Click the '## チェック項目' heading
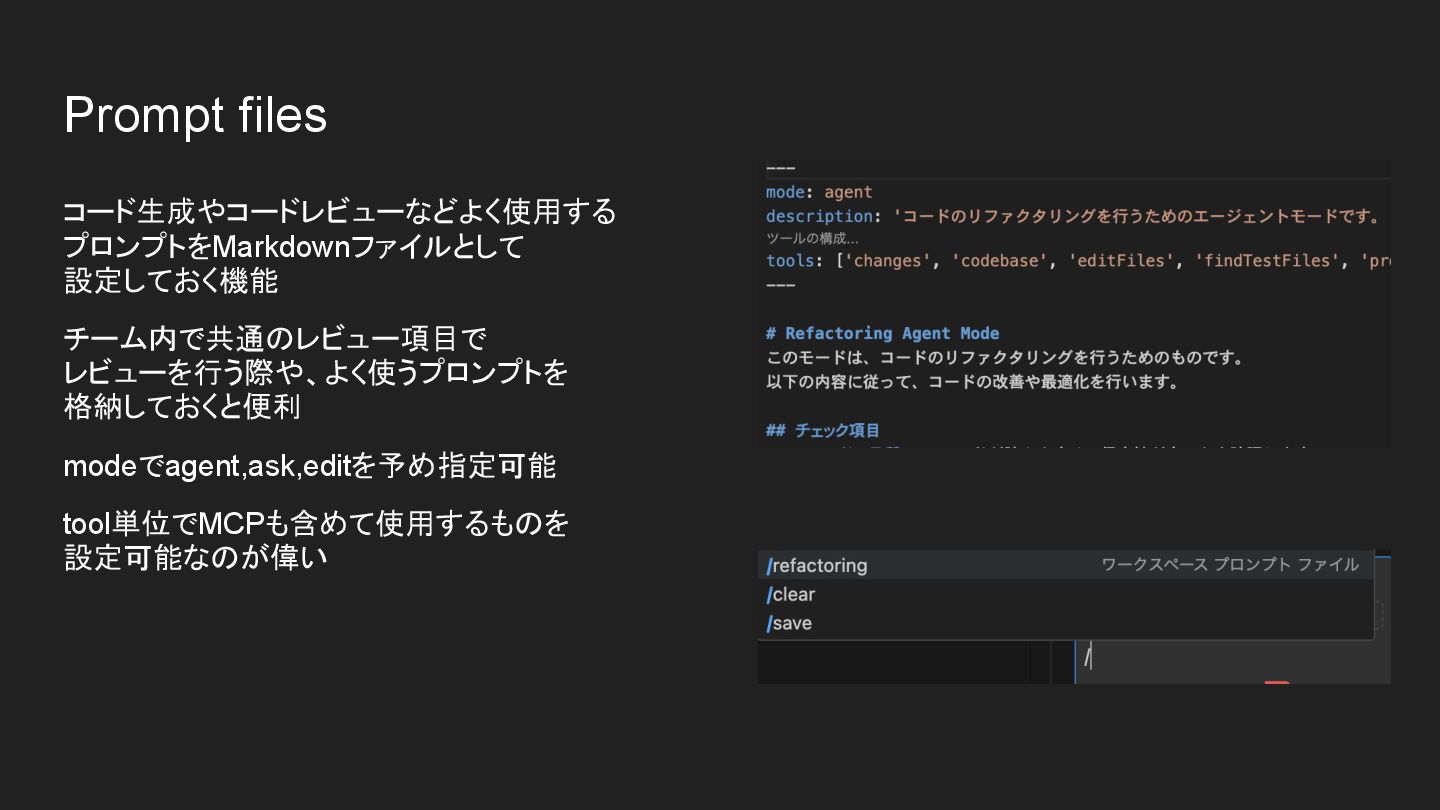The height and width of the screenshot is (810, 1440). point(823,430)
